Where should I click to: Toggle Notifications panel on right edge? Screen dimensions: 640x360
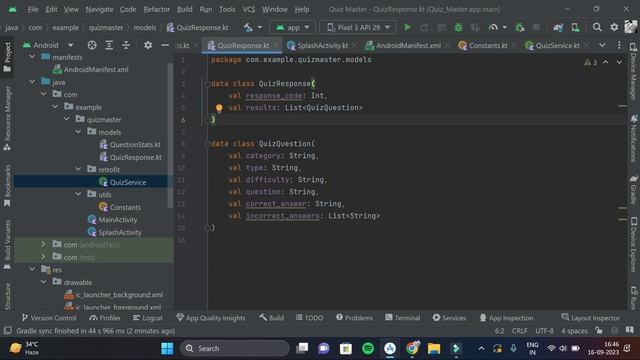pos(633,139)
